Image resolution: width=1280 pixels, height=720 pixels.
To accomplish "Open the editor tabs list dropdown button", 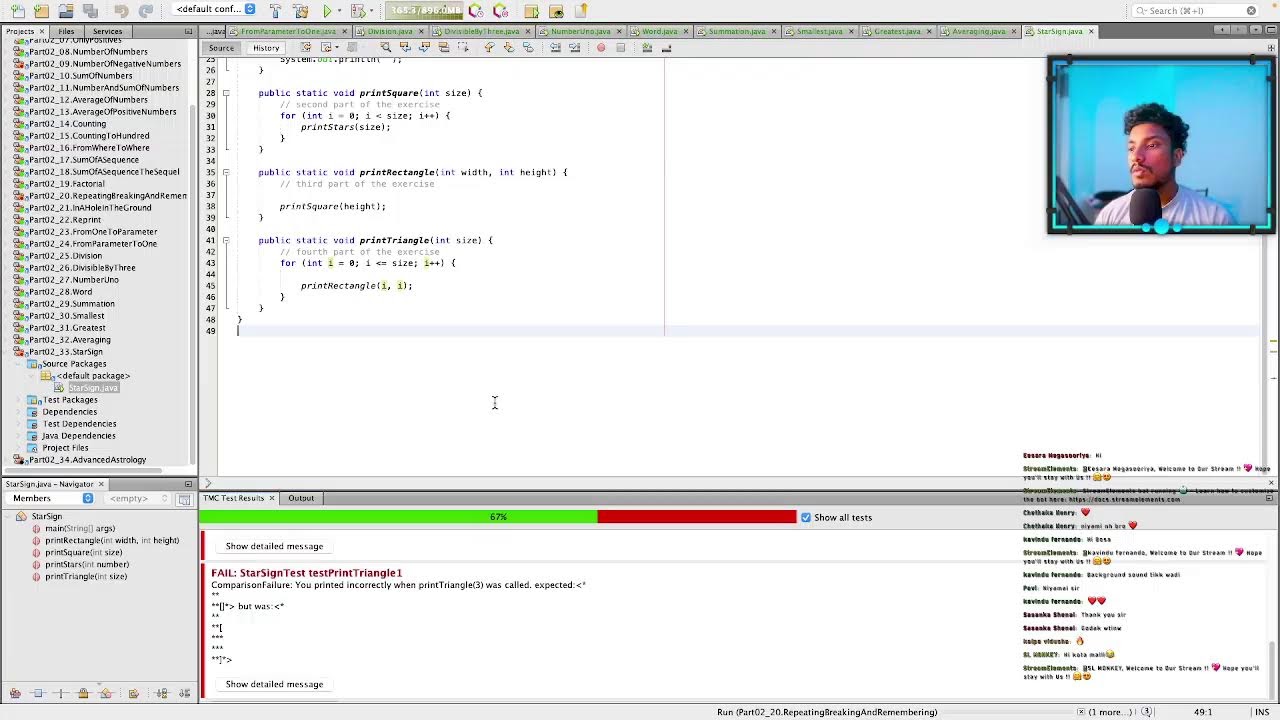I will point(1254,31).
